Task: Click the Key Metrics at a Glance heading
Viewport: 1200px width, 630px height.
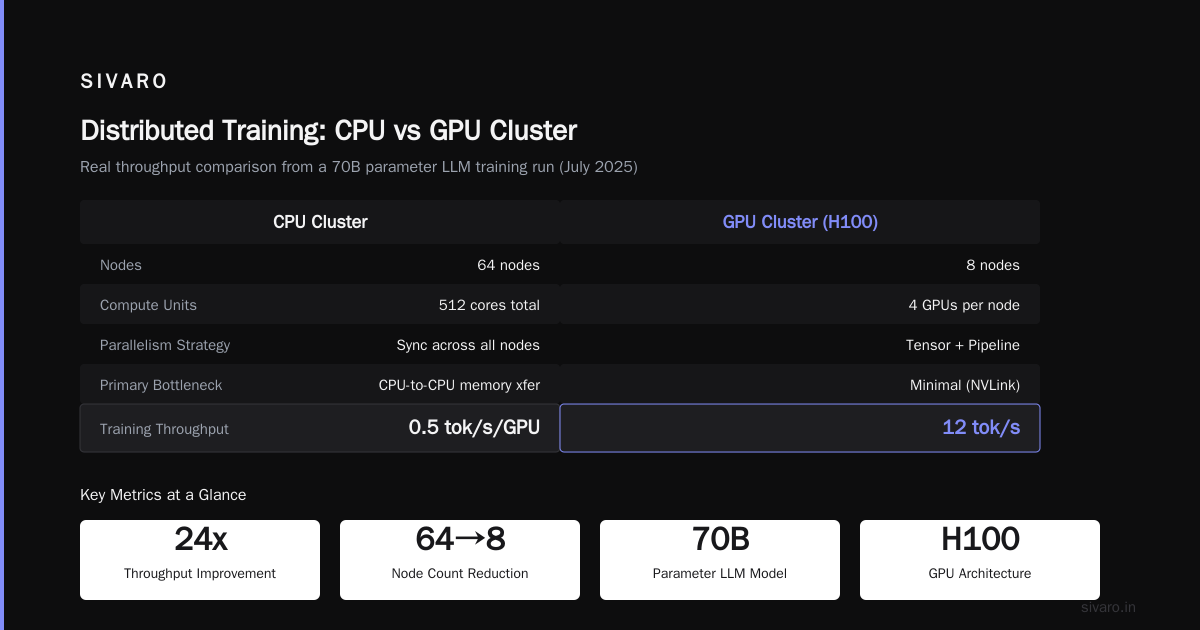Action: [163, 495]
